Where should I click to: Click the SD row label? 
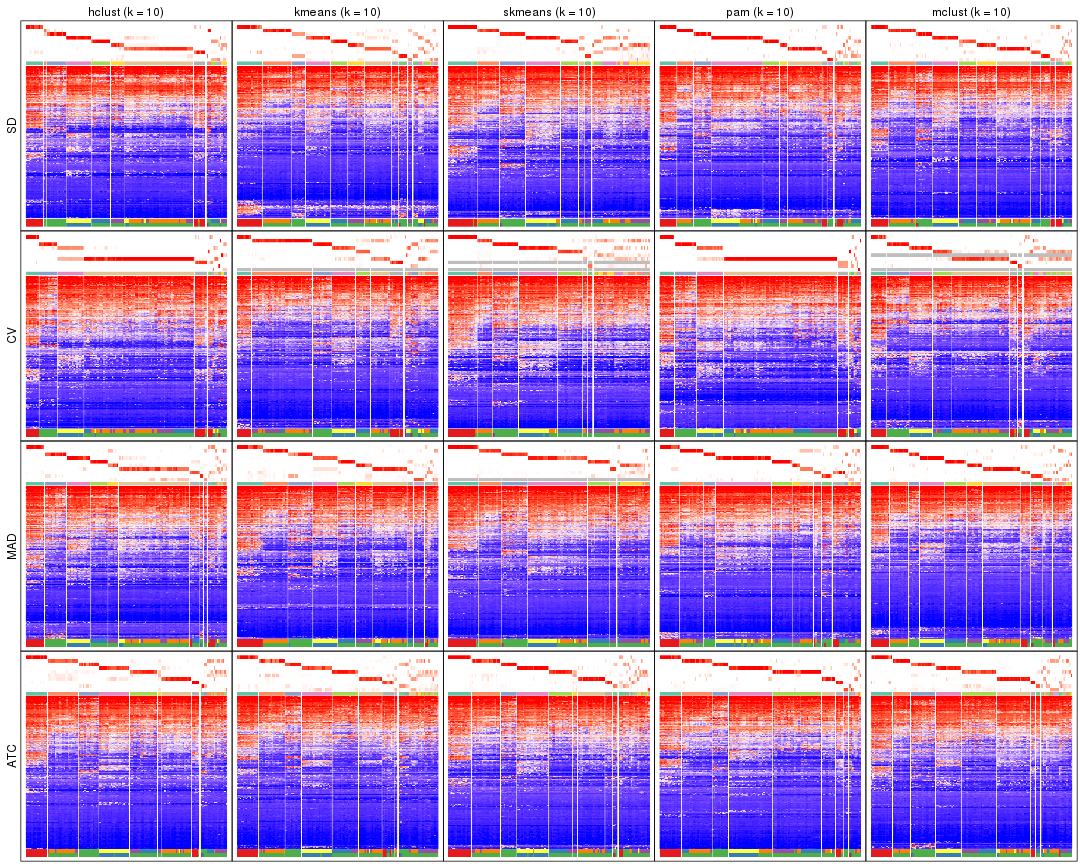12,125
